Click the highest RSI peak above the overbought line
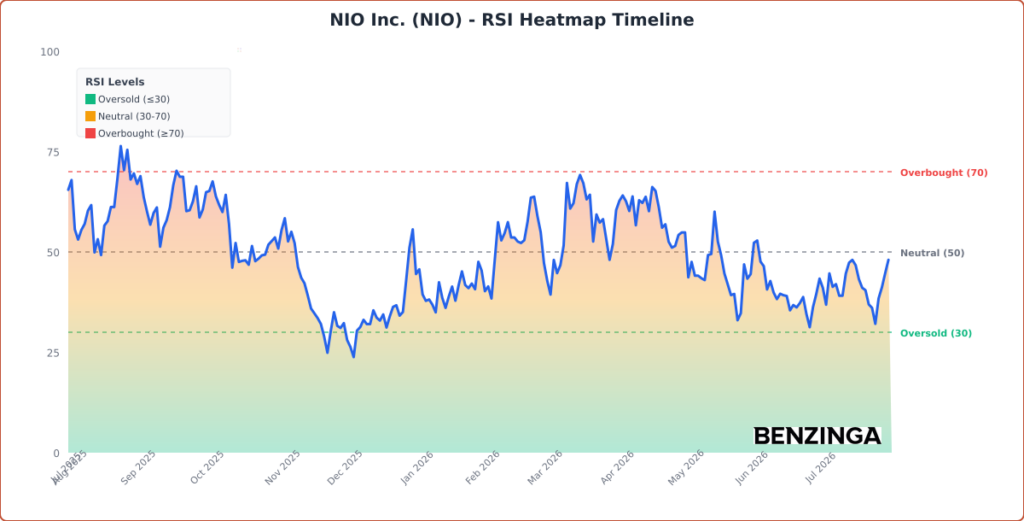 tap(120, 146)
